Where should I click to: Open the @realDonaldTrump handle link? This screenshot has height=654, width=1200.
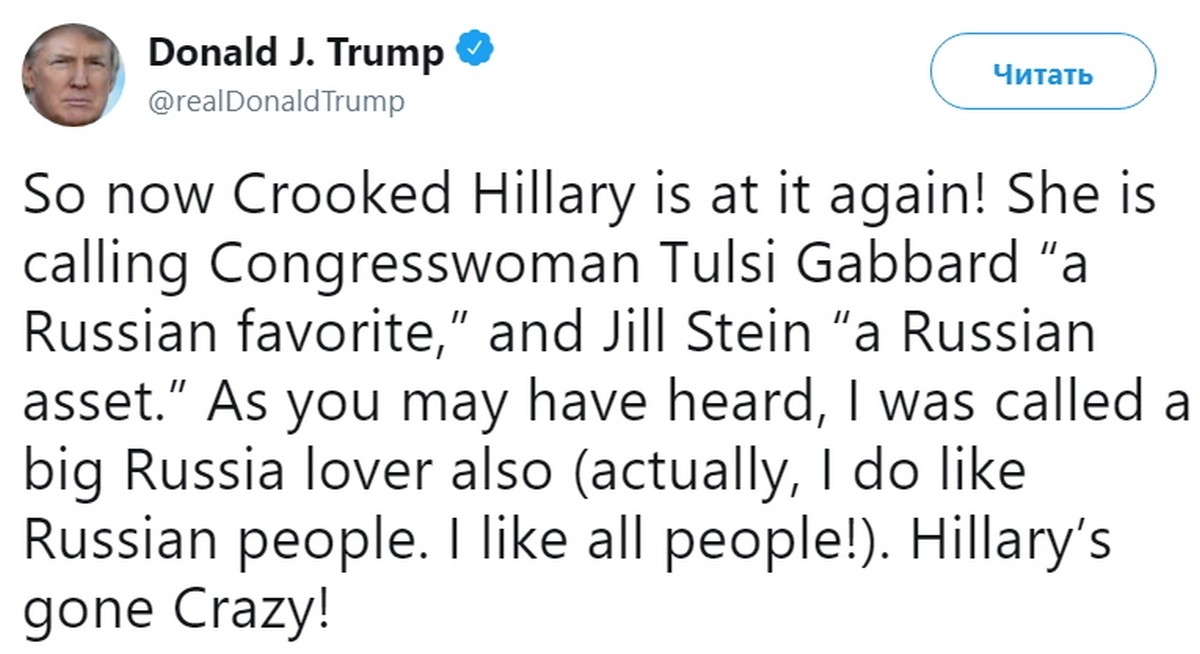tap(277, 101)
